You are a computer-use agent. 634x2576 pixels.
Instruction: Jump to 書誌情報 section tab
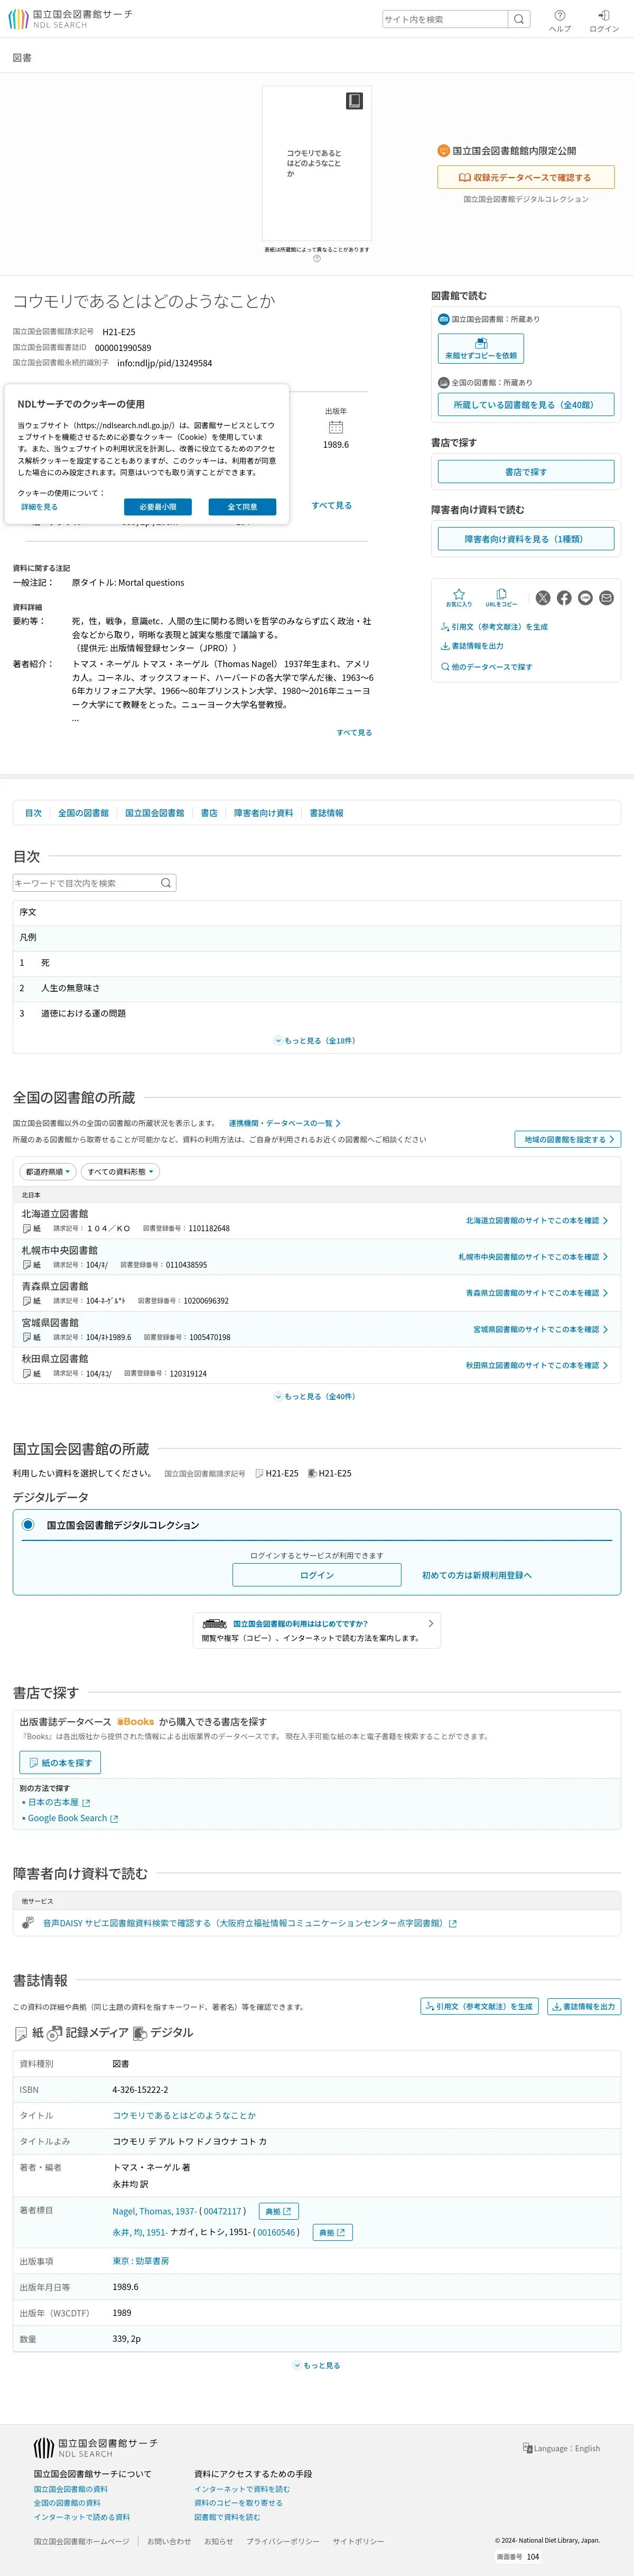click(x=326, y=813)
